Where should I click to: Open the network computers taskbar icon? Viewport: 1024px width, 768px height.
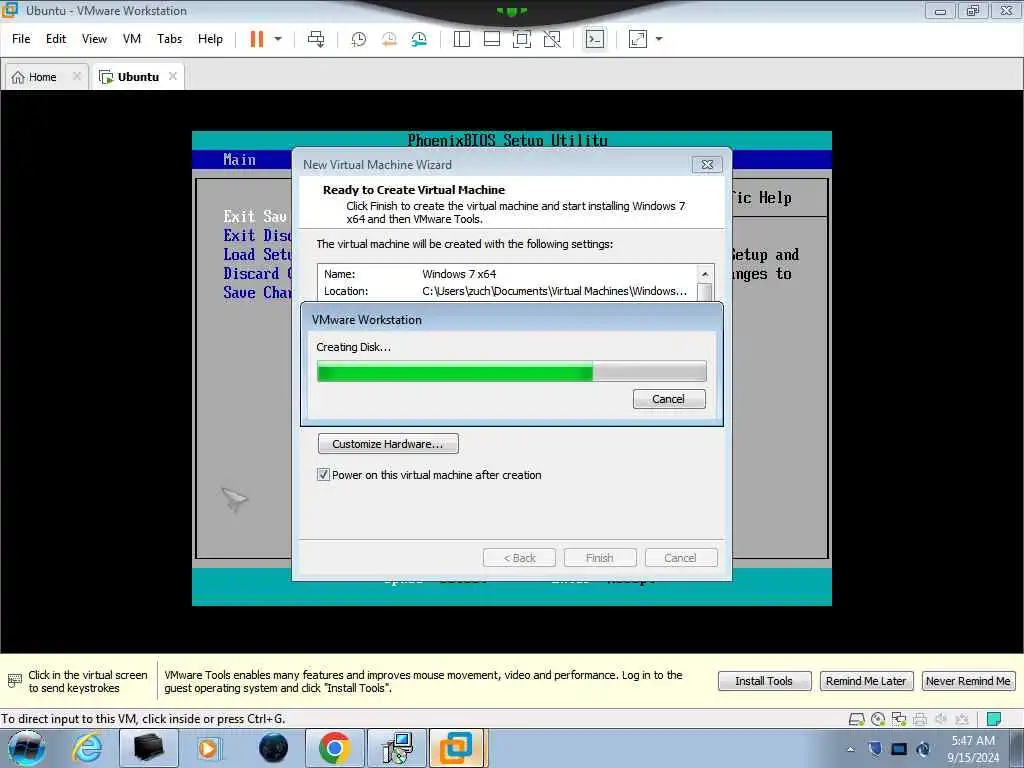pyautogui.click(x=396, y=748)
